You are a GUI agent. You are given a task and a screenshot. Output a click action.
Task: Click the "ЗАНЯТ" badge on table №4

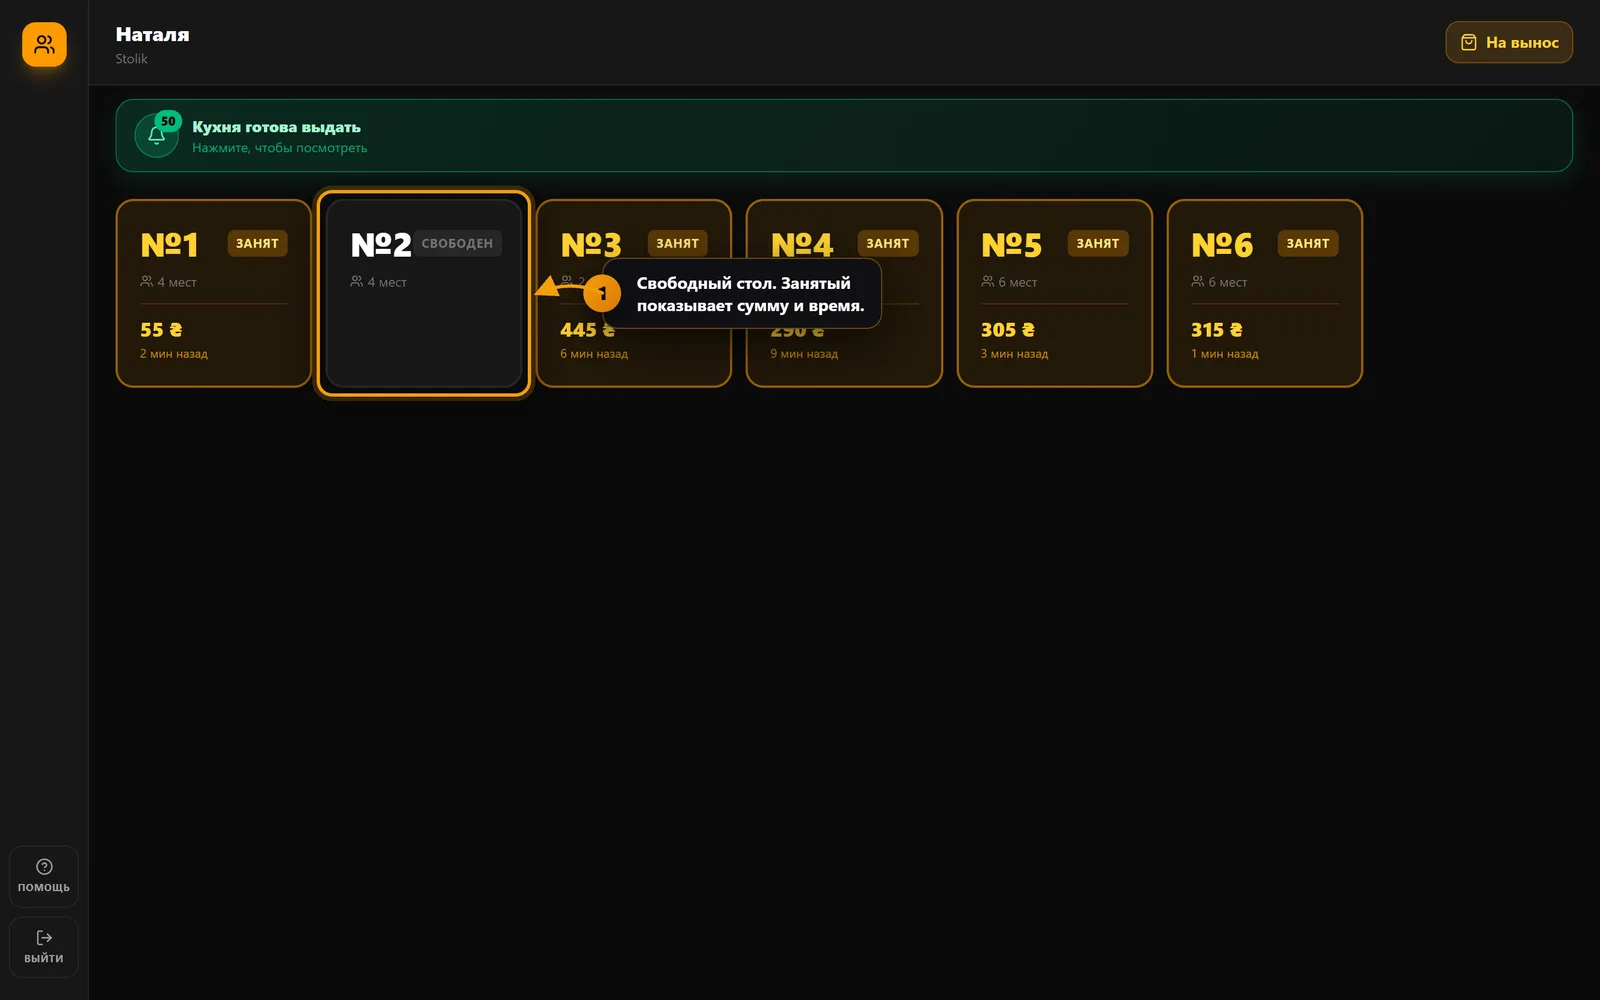[x=888, y=243]
